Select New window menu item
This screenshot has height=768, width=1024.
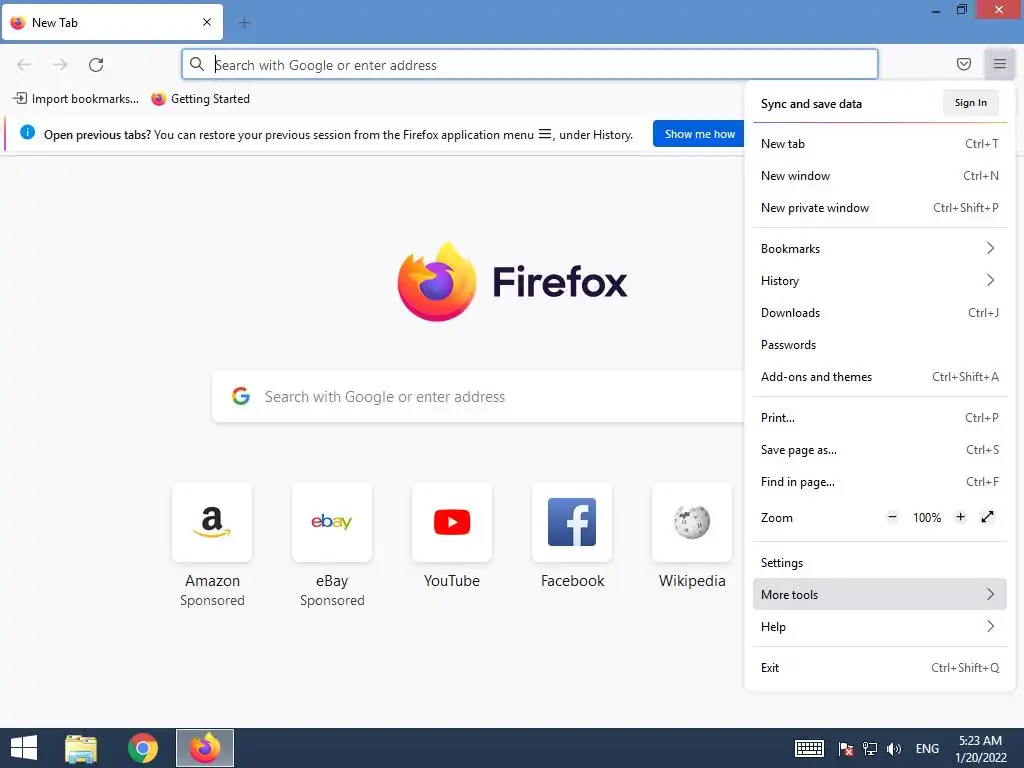880,176
